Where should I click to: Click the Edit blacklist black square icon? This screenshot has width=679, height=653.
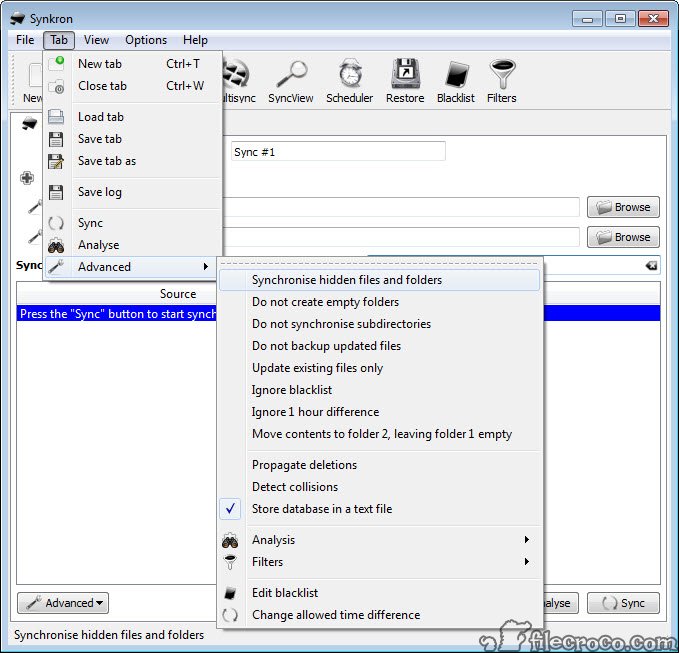[230, 593]
